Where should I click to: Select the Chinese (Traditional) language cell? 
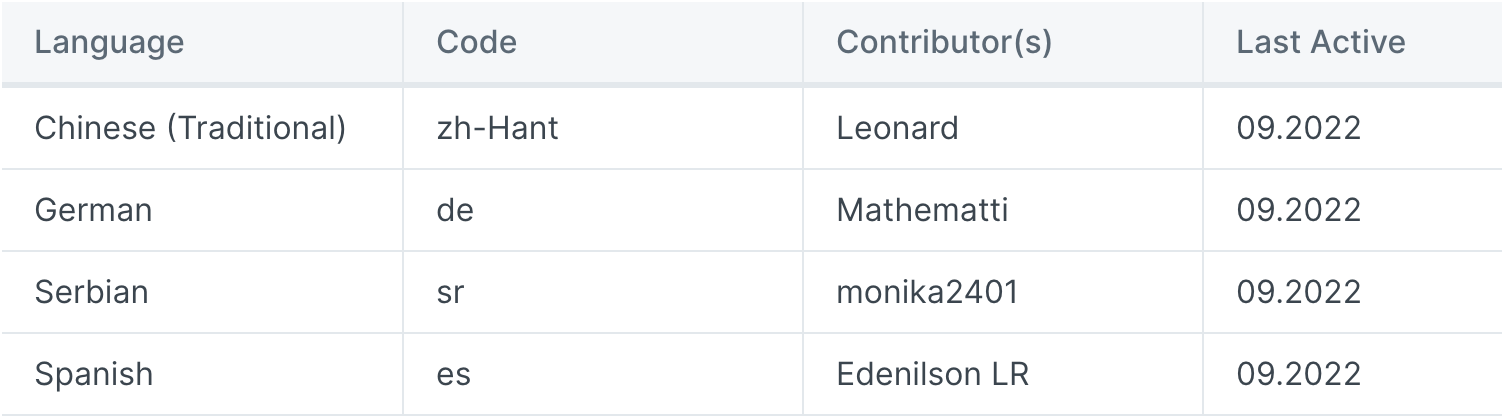[x=190, y=128]
